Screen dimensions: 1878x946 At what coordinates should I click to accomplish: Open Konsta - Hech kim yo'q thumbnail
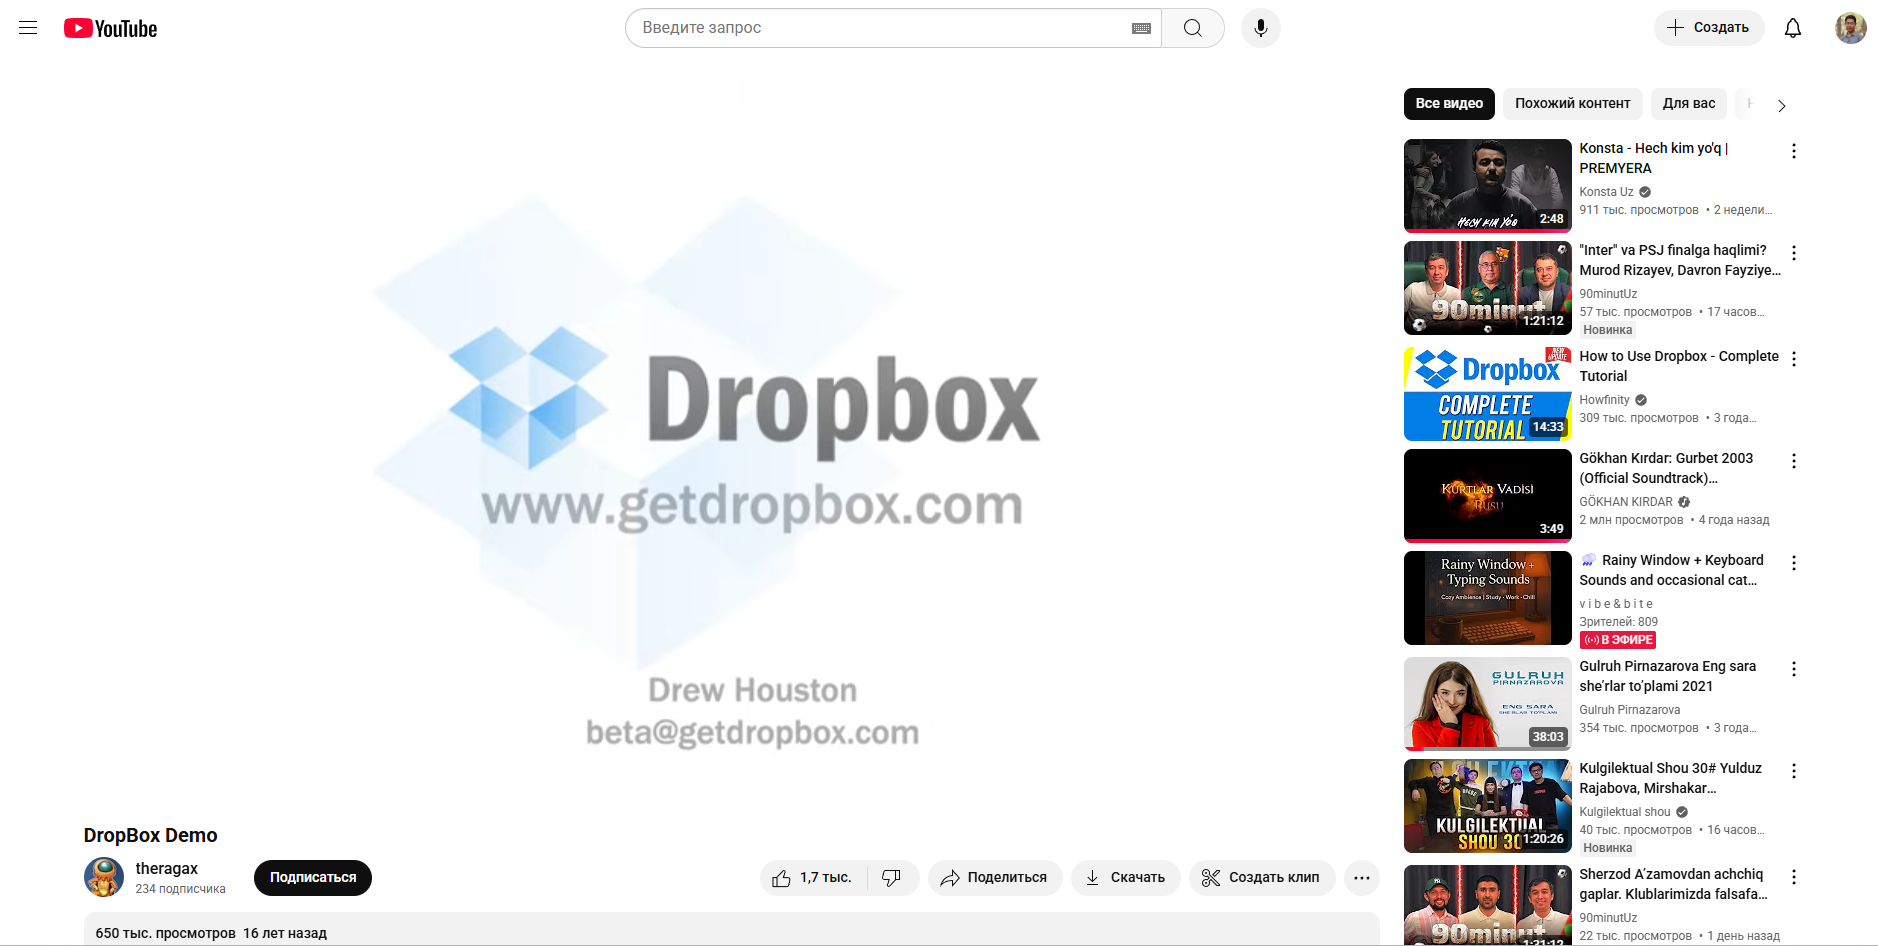pyautogui.click(x=1488, y=186)
